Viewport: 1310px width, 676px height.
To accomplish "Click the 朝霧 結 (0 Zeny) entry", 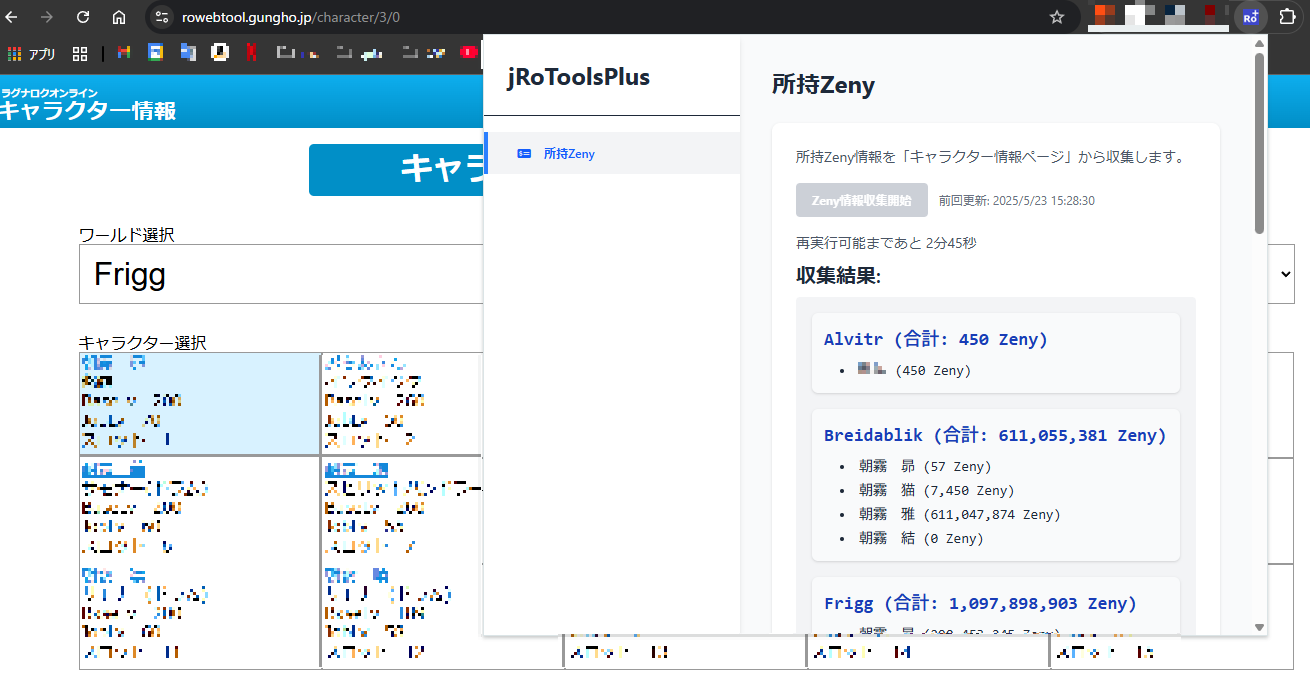I will point(920,538).
